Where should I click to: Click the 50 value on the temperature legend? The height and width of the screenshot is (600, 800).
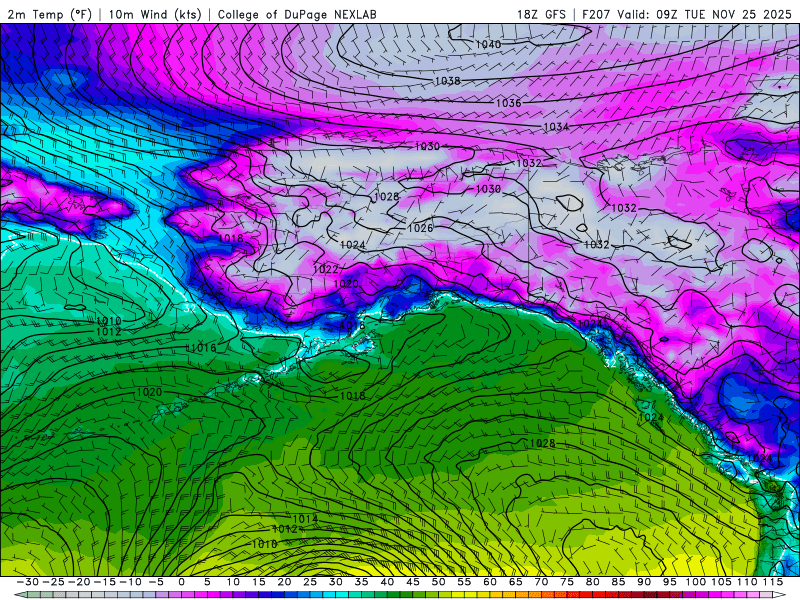point(438,582)
